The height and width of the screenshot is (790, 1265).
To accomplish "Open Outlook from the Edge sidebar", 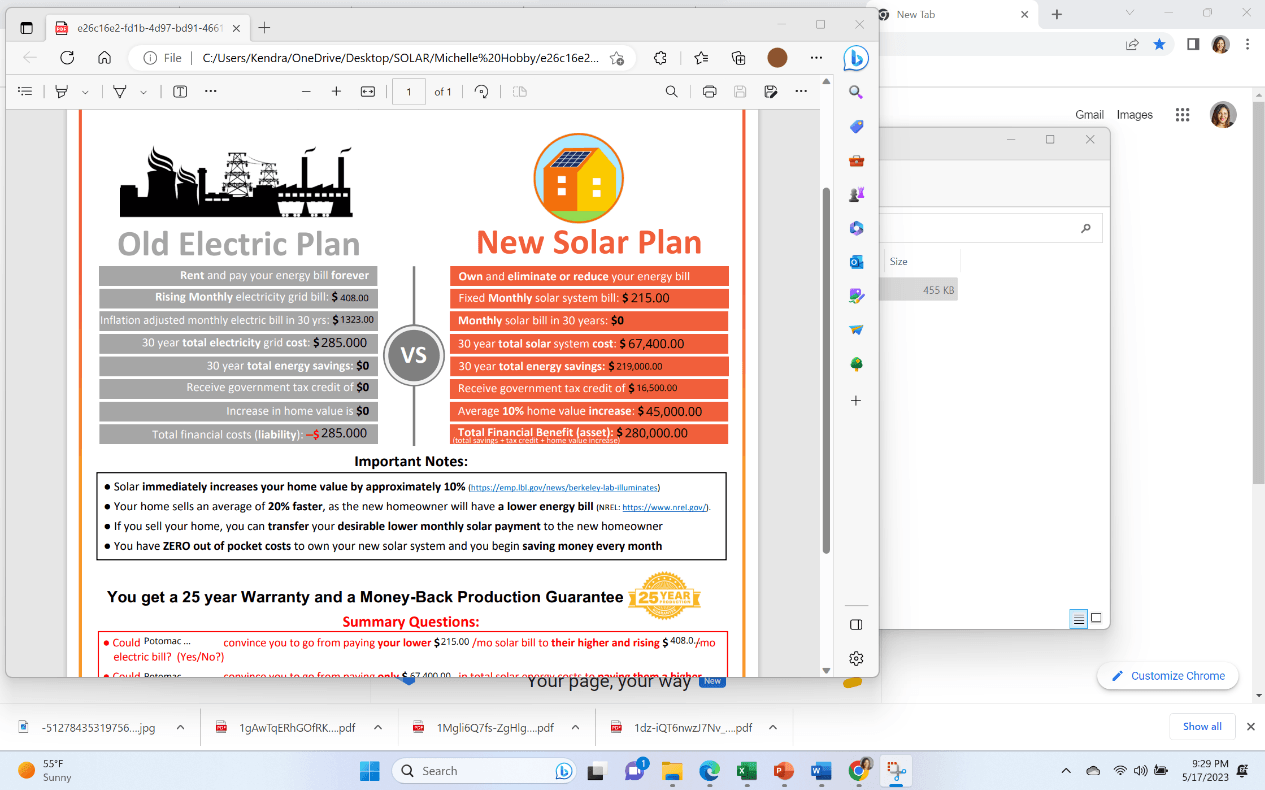I will [x=856, y=262].
